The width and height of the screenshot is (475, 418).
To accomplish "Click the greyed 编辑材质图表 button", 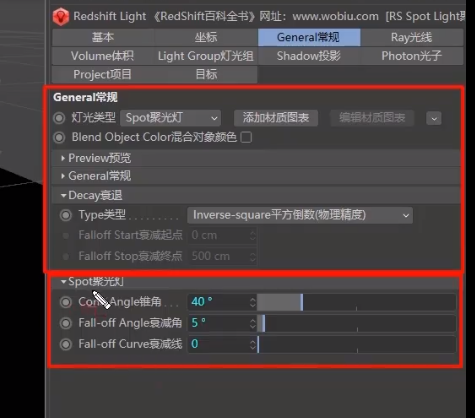I will tap(372, 118).
